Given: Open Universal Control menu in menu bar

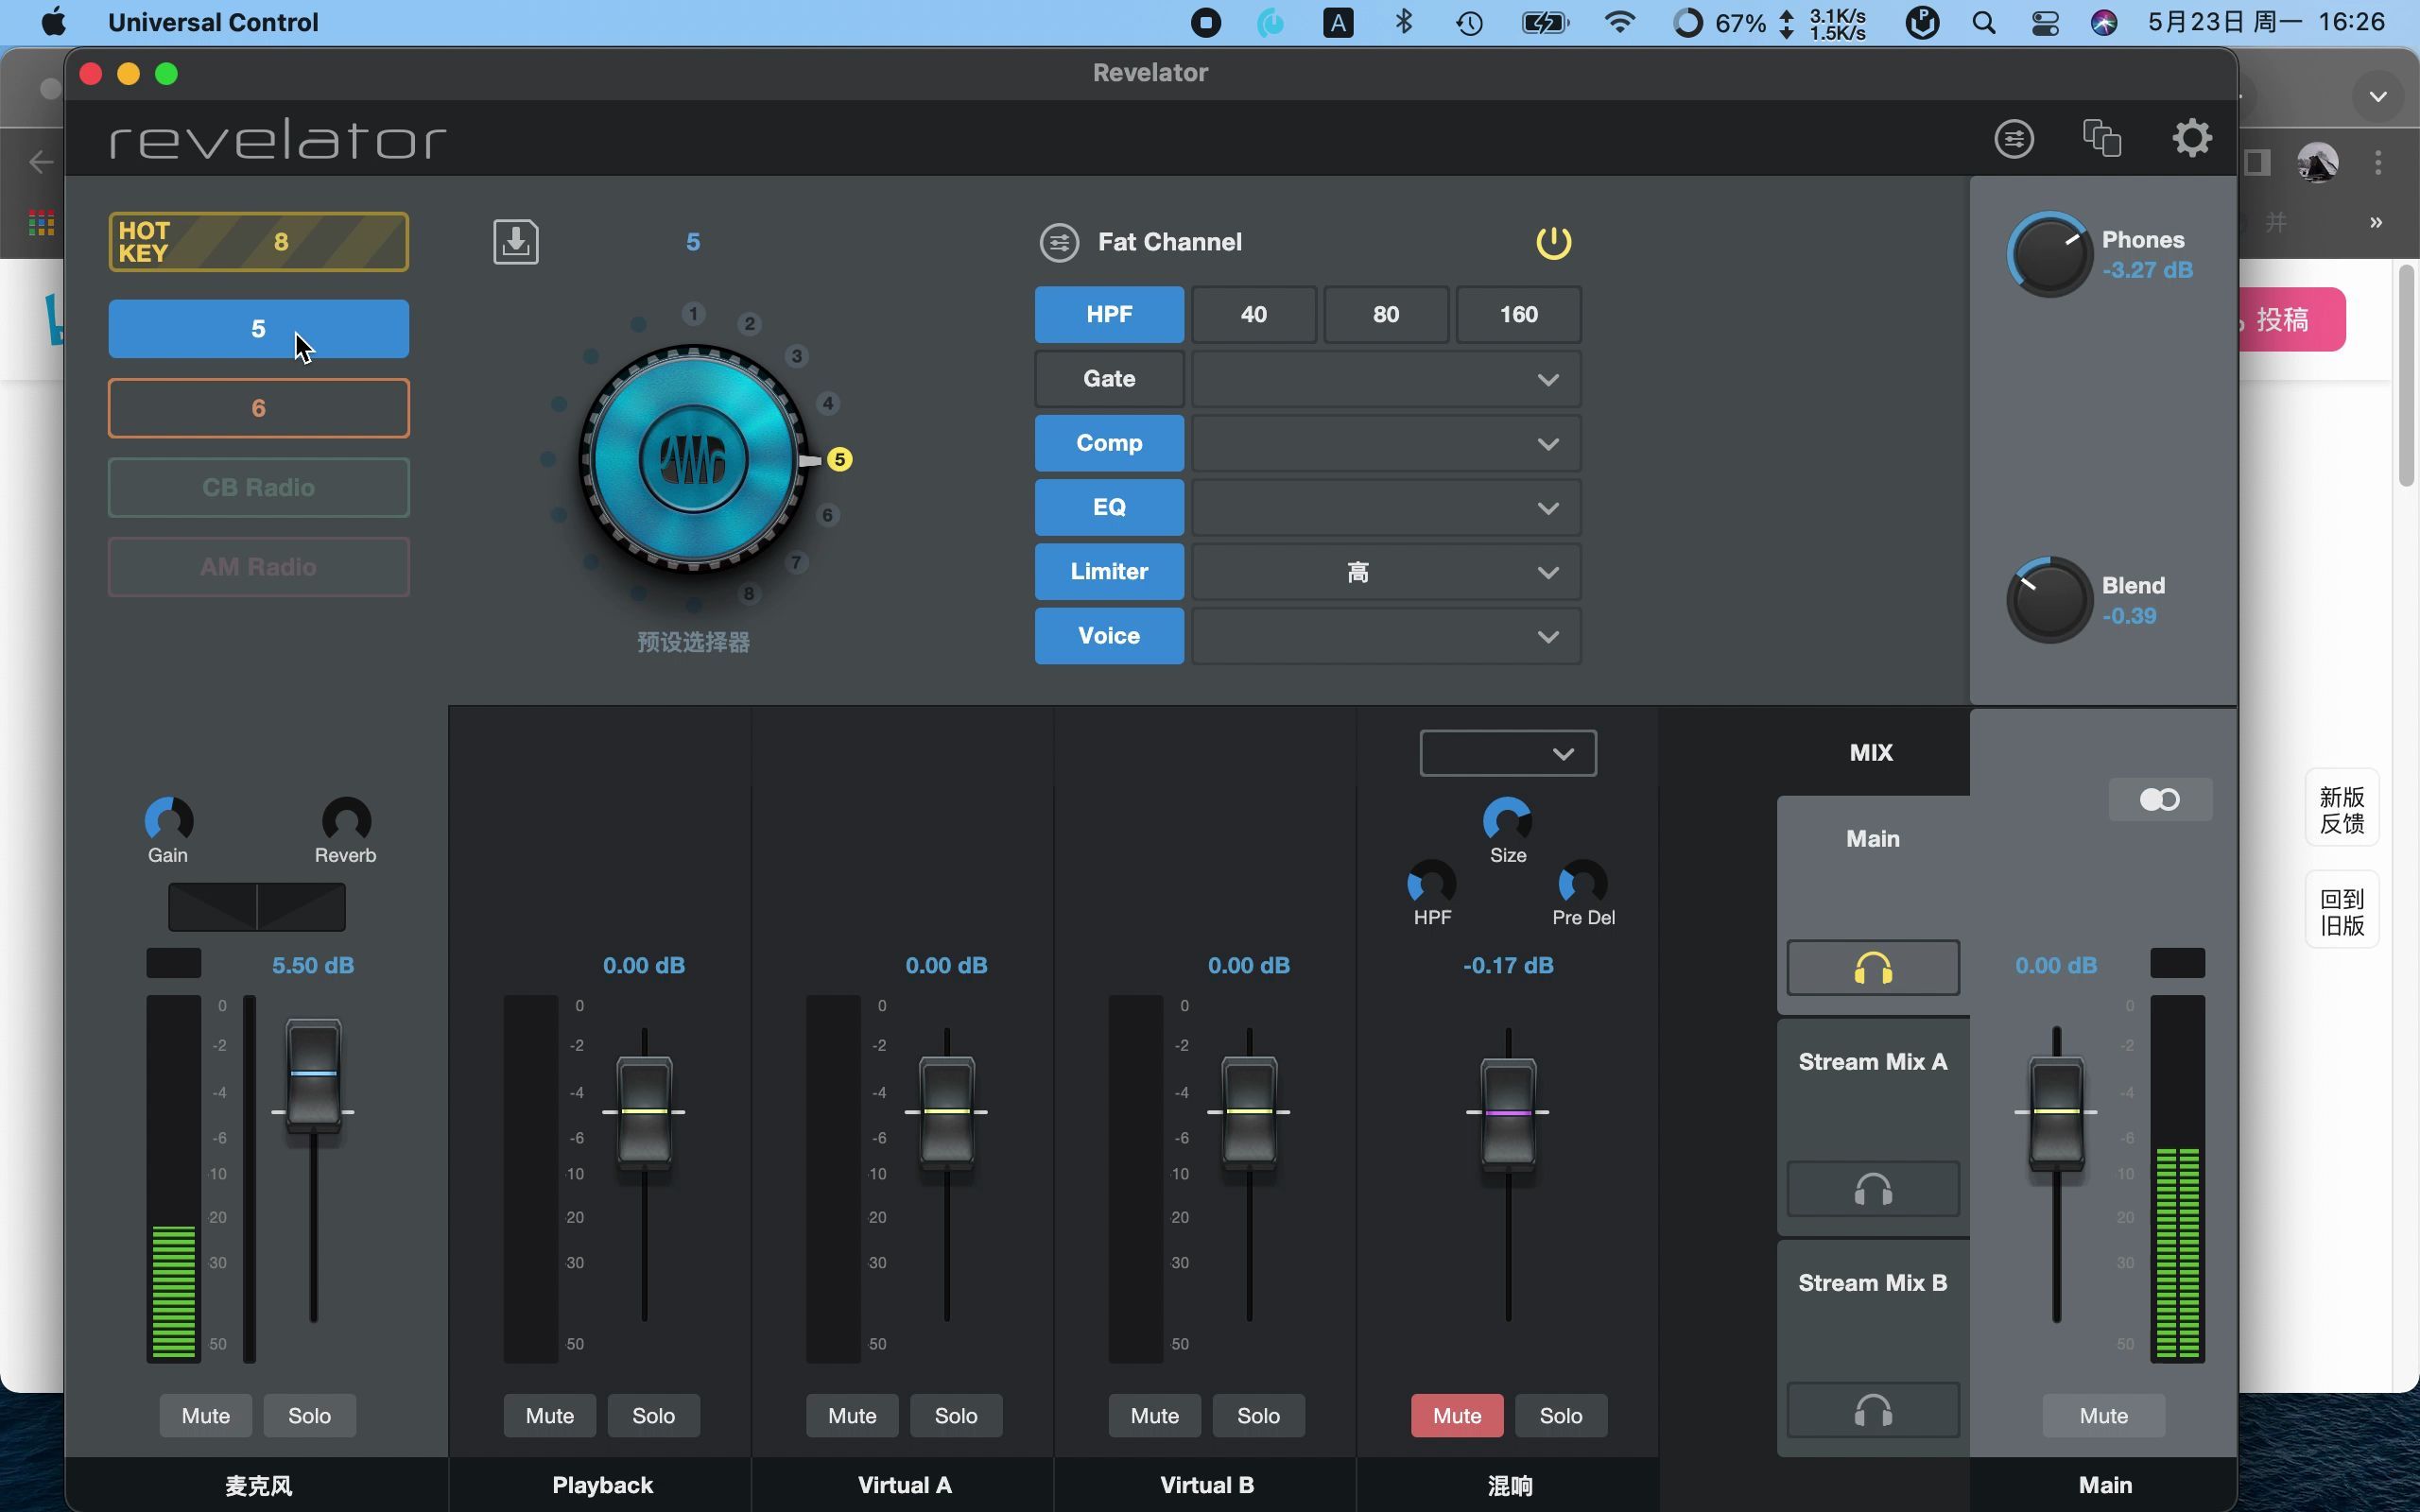Looking at the screenshot, I should [x=213, y=22].
